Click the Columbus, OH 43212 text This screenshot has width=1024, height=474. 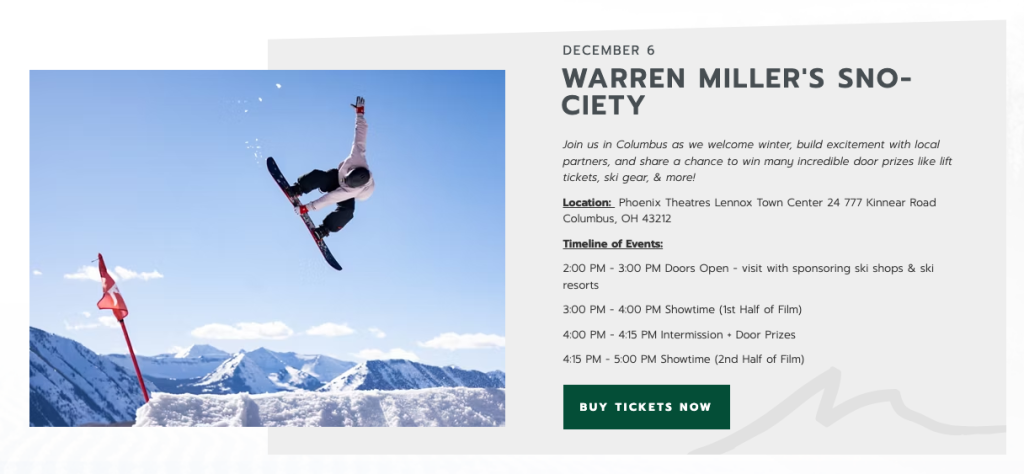coord(616,218)
